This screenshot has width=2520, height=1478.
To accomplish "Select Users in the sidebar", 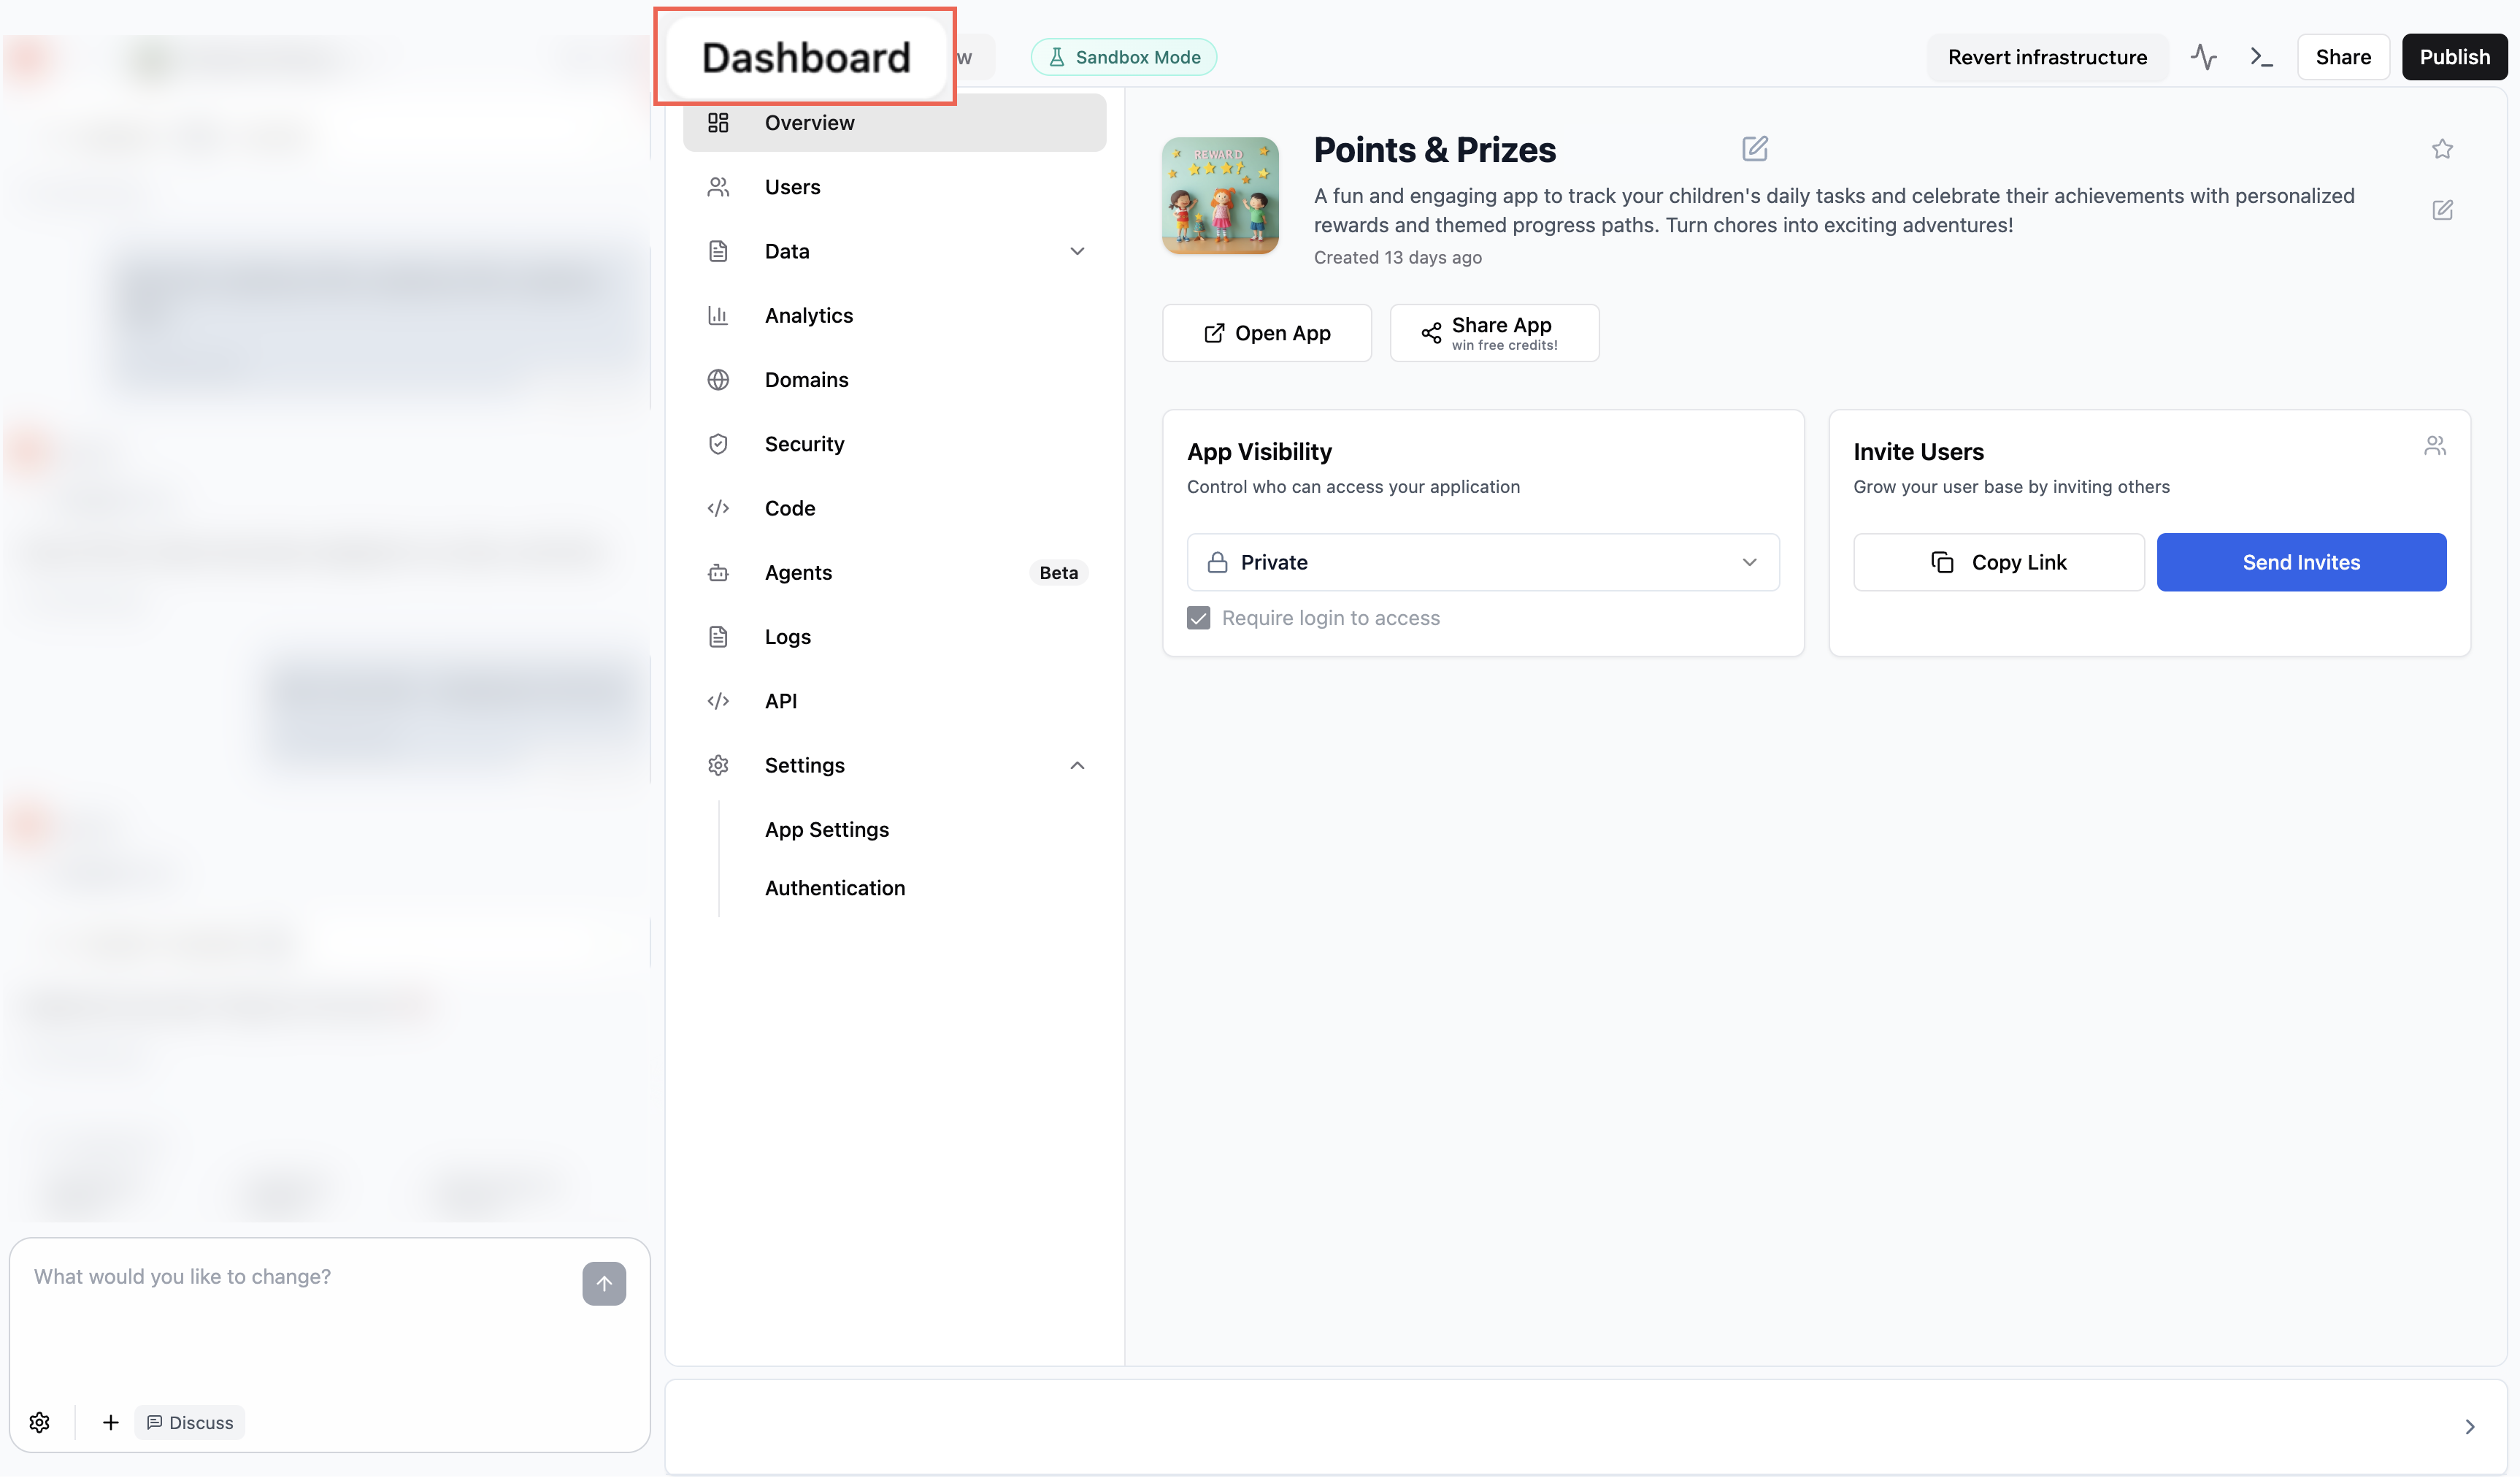I will [792, 187].
